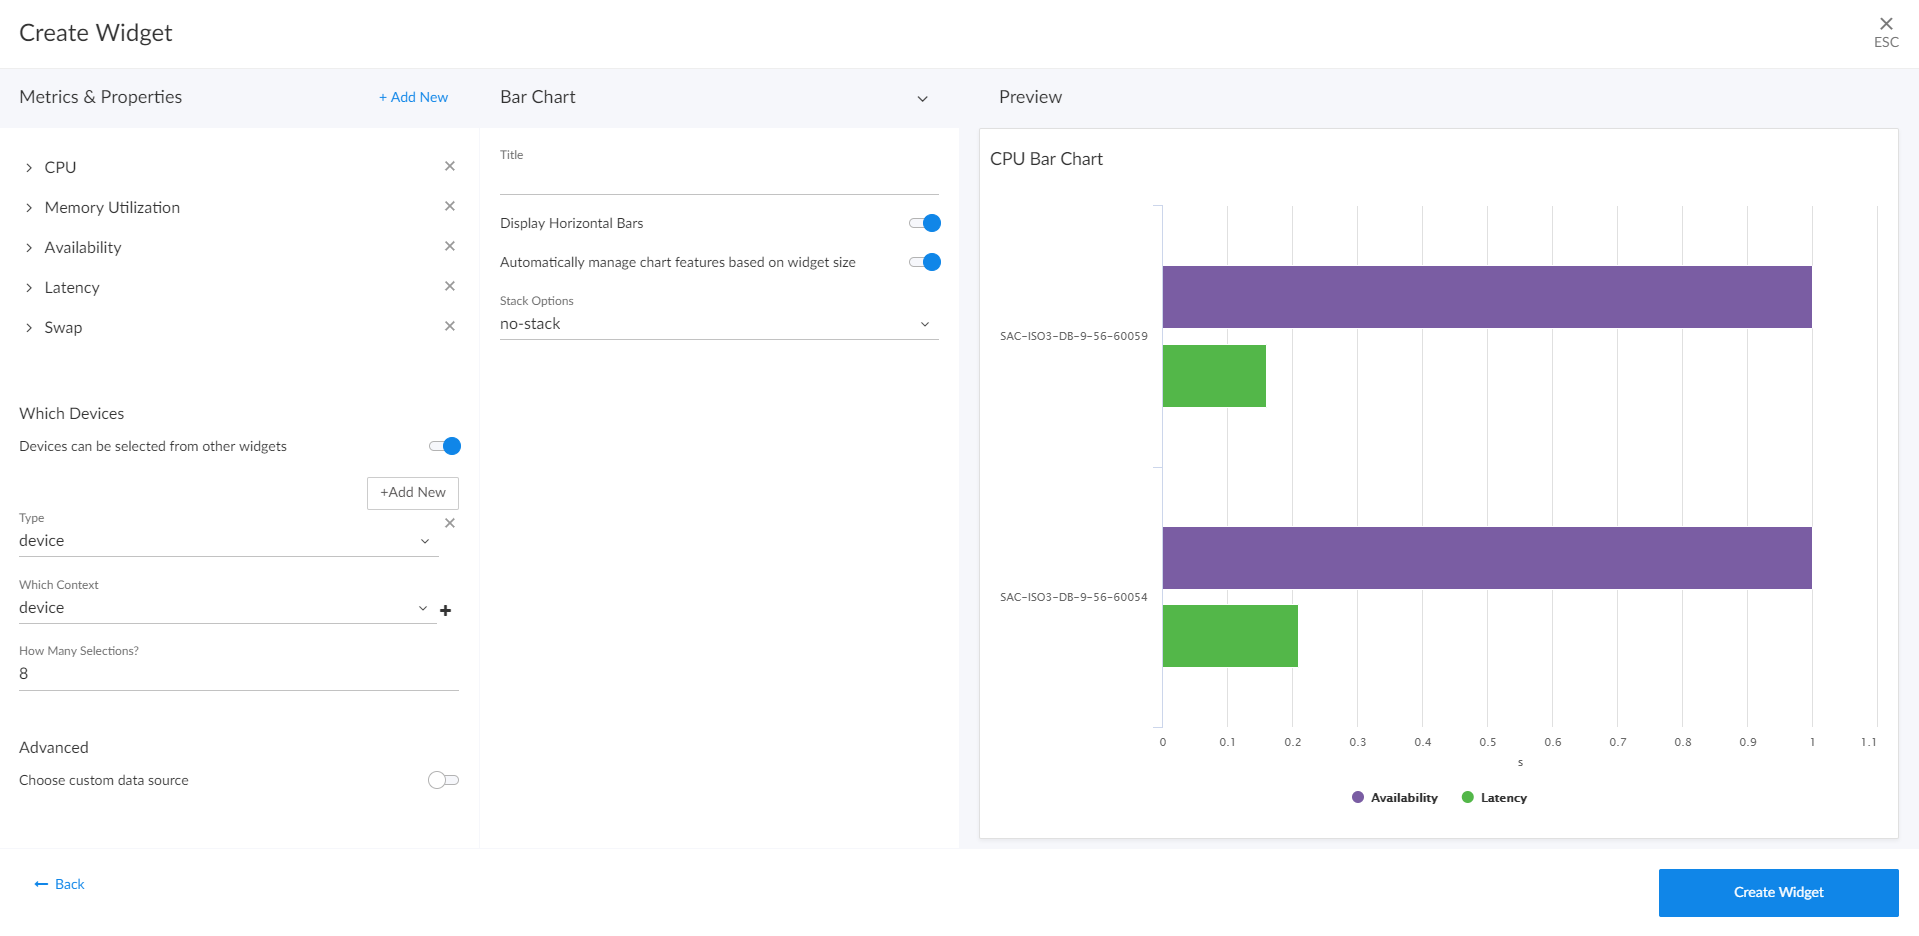Click the Title input field
This screenshot has height=936, width=1919.
(718, 180)
